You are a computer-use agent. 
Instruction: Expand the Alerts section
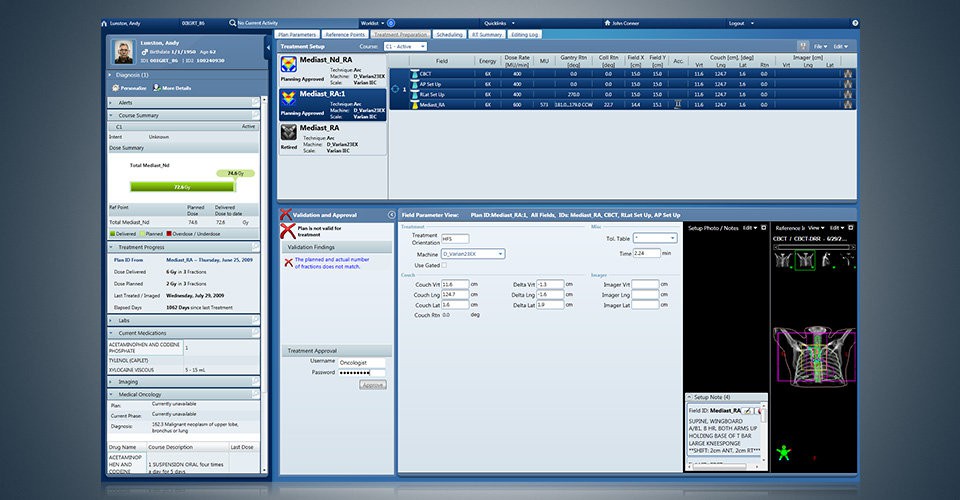click(x=111, y=103)
